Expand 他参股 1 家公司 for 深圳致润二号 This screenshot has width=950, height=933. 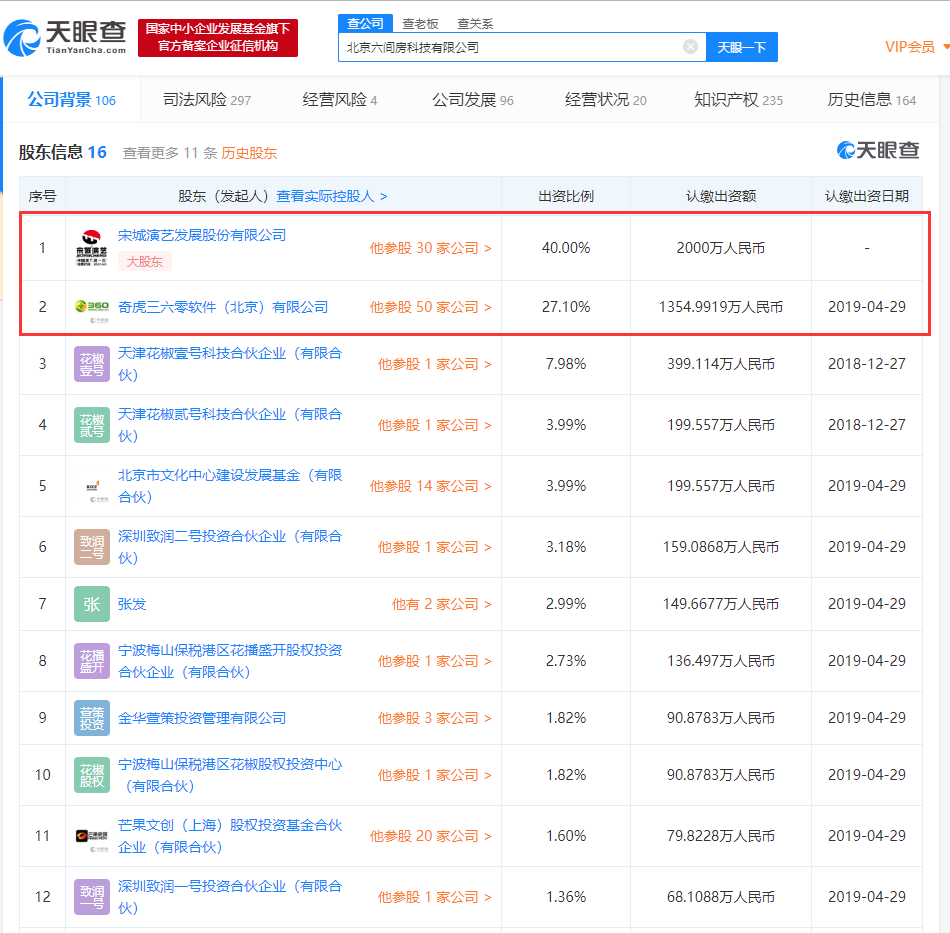434,548
